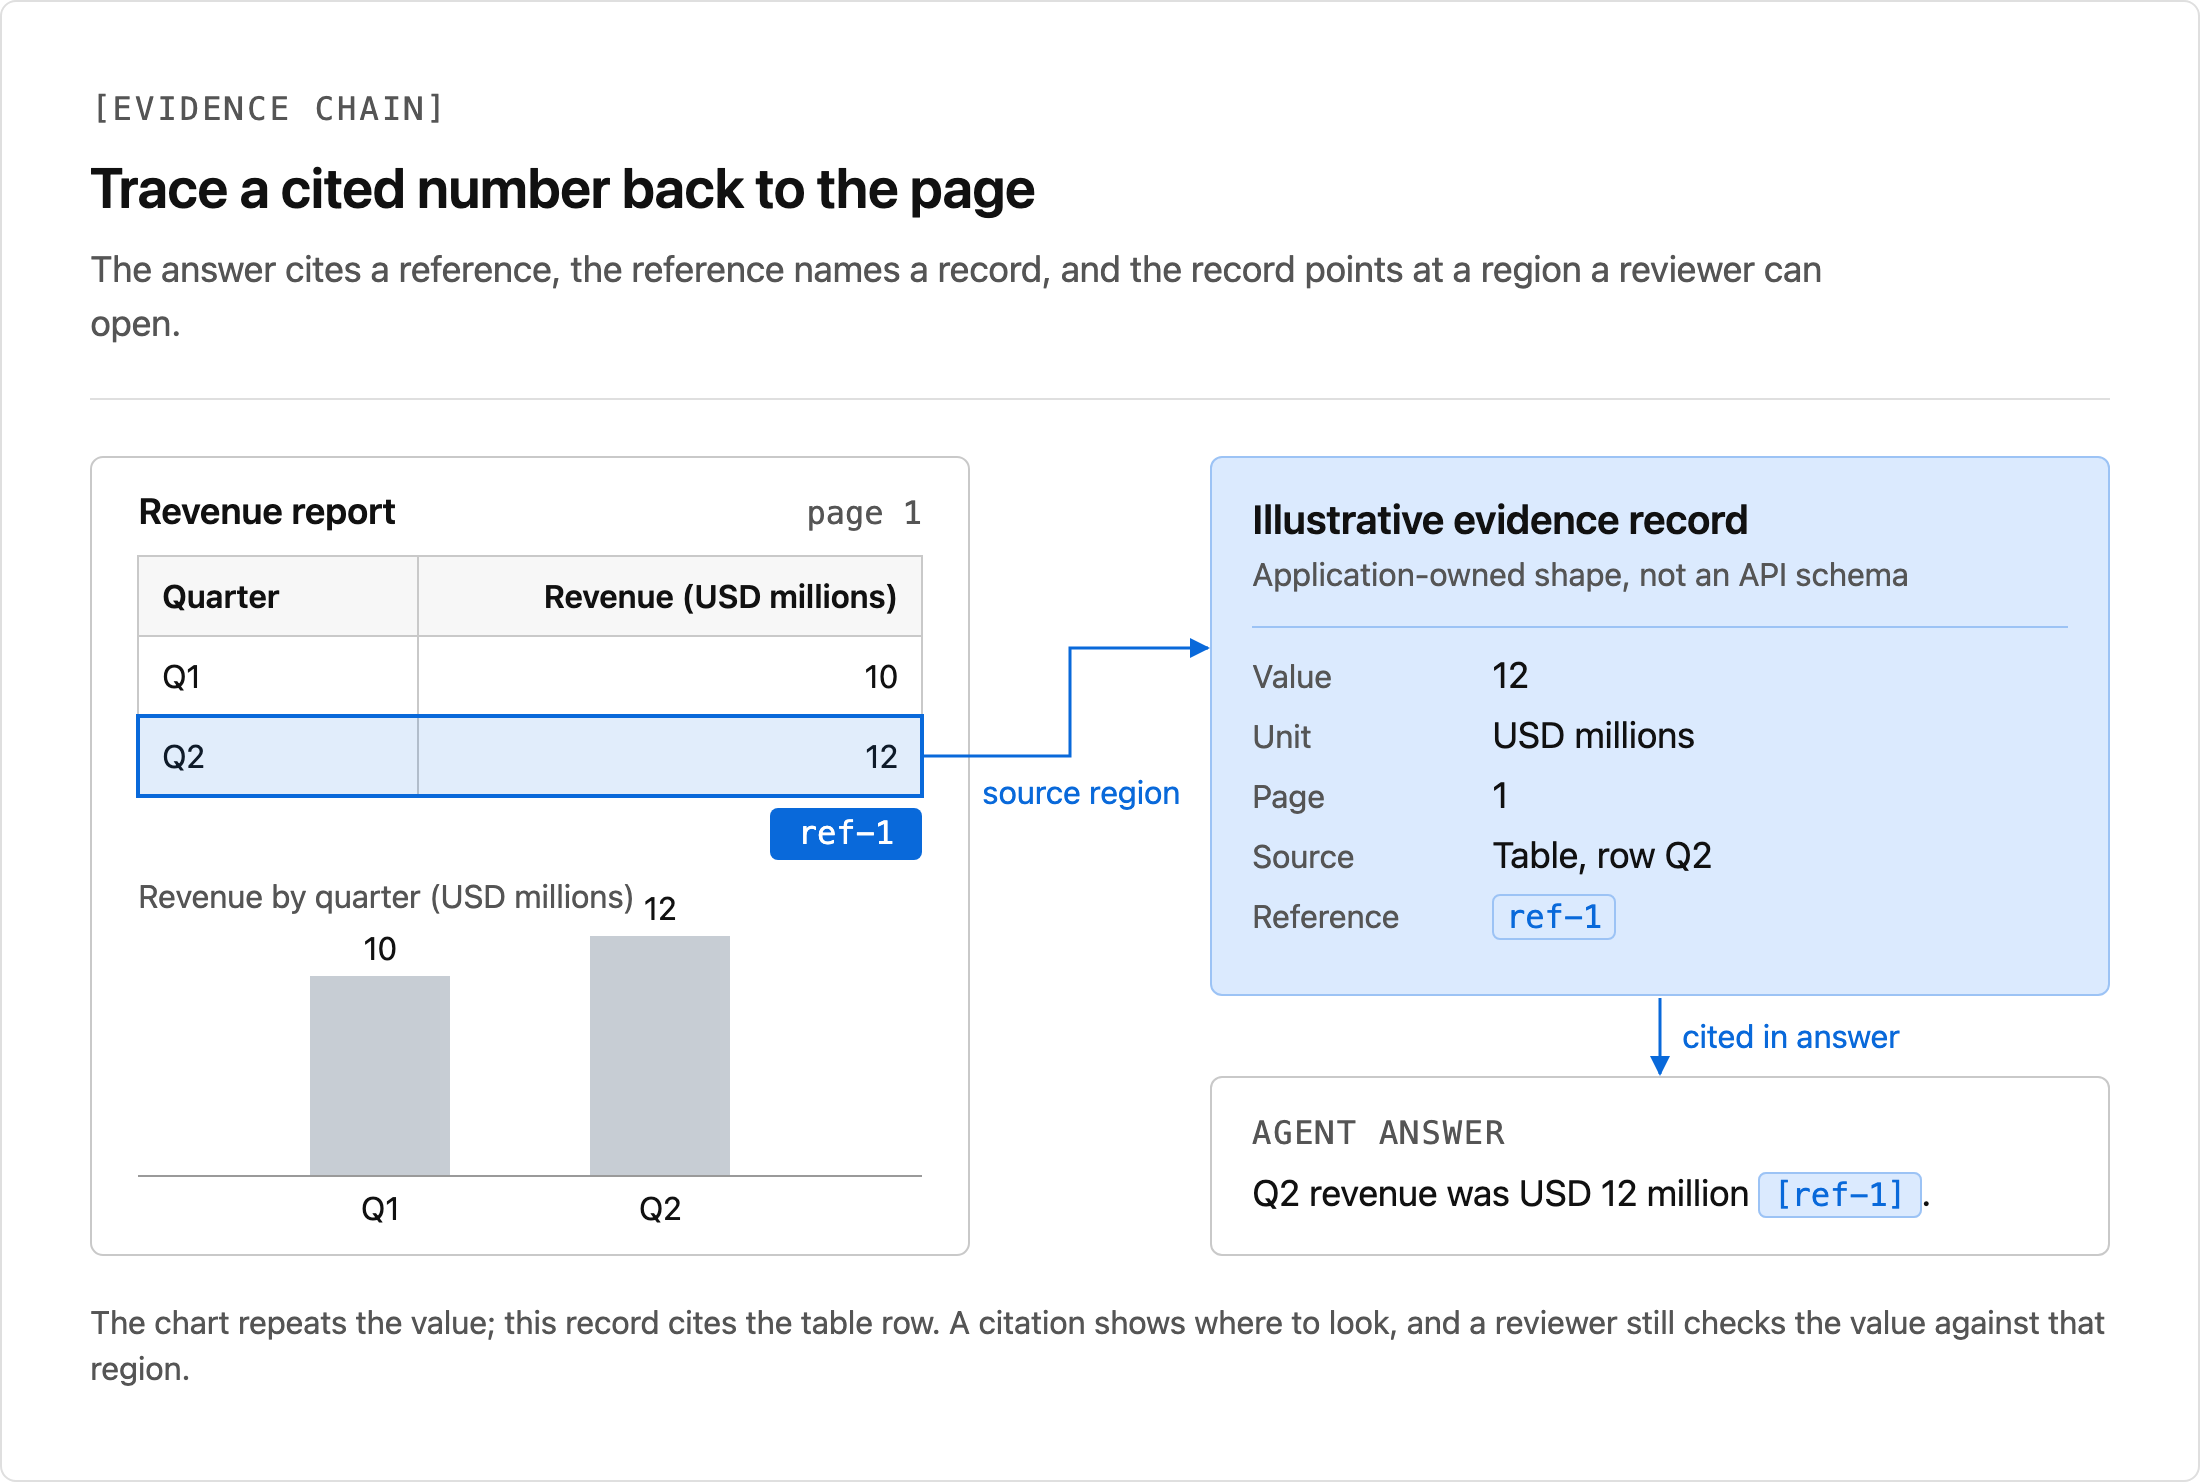This screenshot has height=1484, width=2200.
Task: Click the Value field showing 12 in record
Action: [1510, 676]
